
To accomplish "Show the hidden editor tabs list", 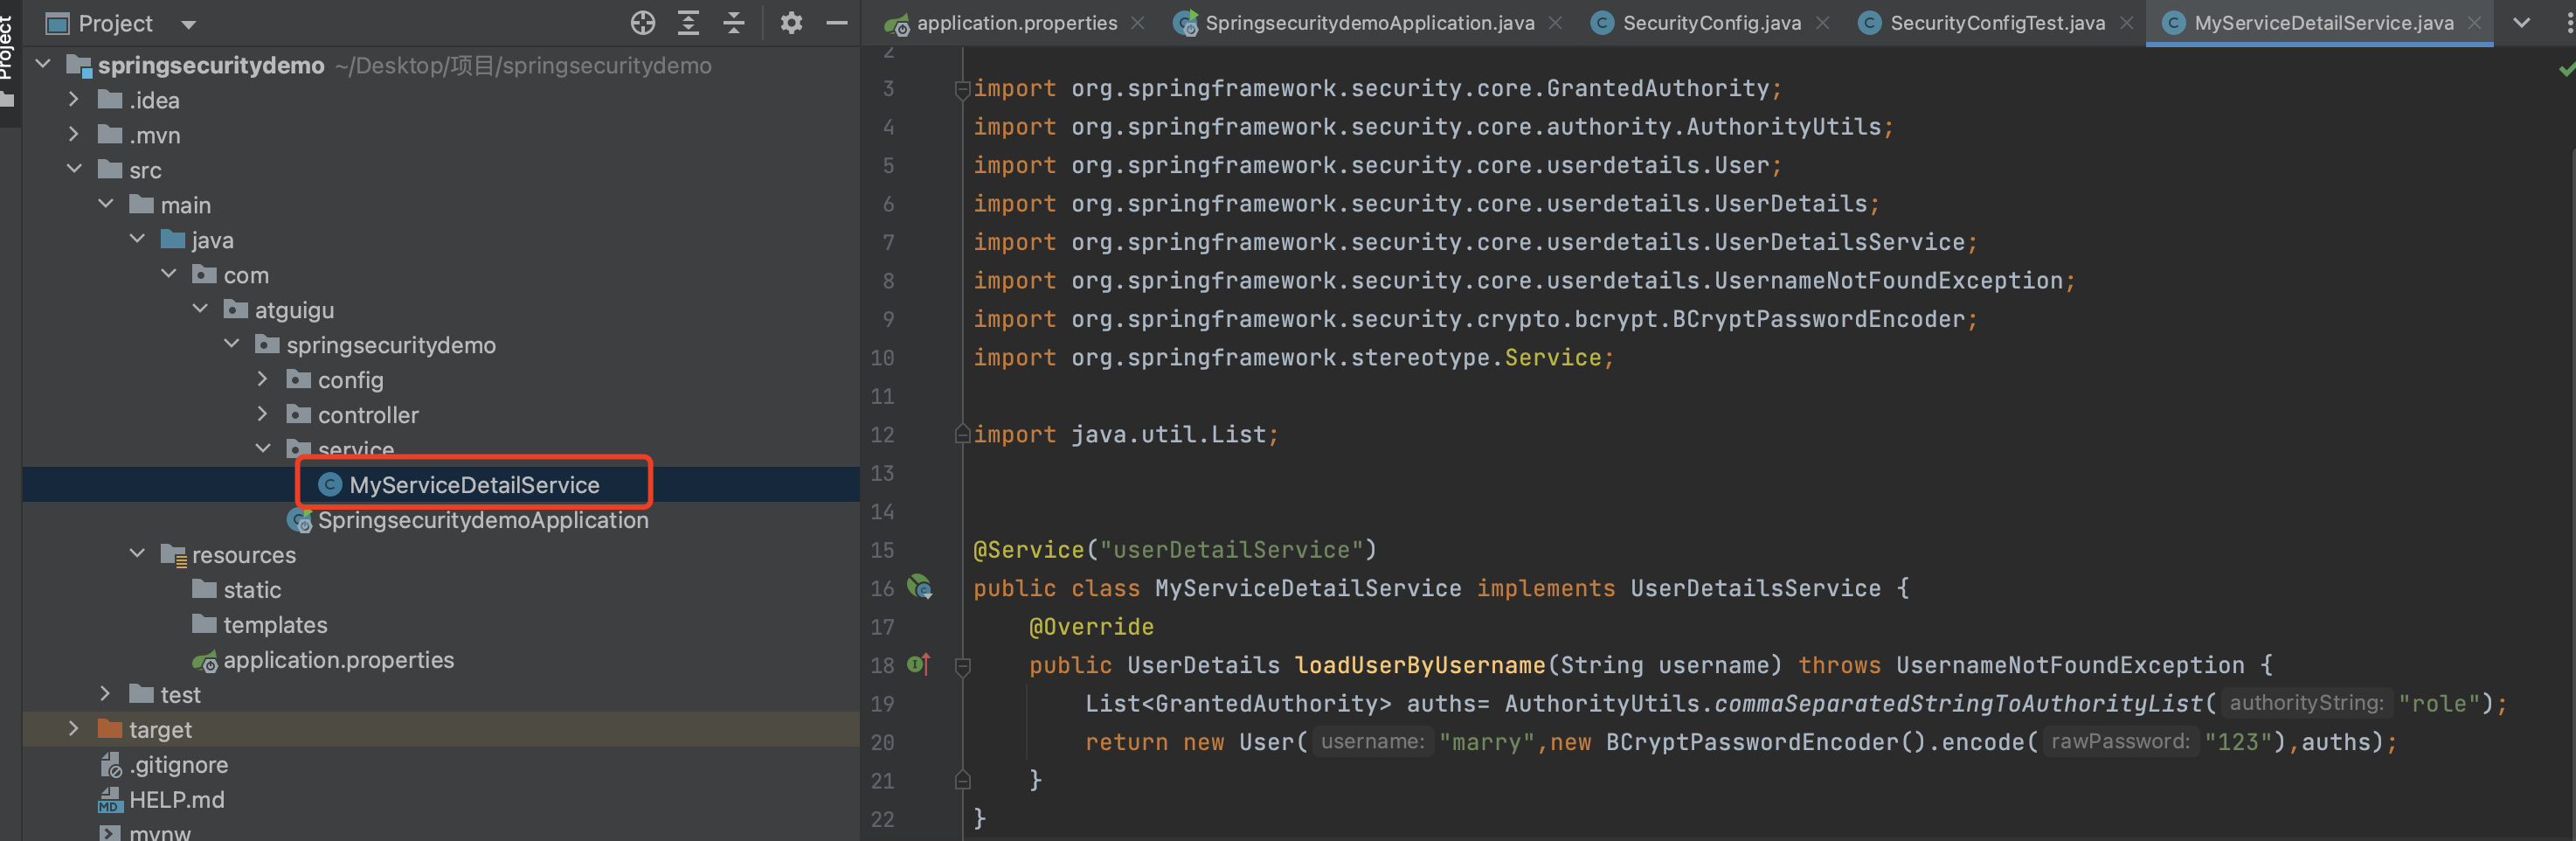I will tap(2521, 23).
